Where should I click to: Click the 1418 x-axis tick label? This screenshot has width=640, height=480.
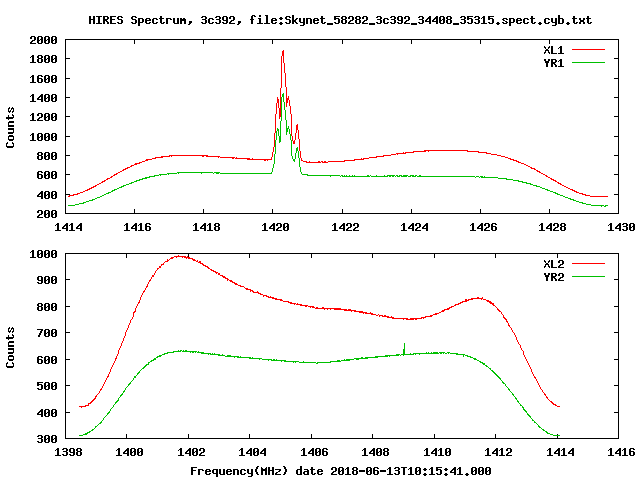coord(206,227)
